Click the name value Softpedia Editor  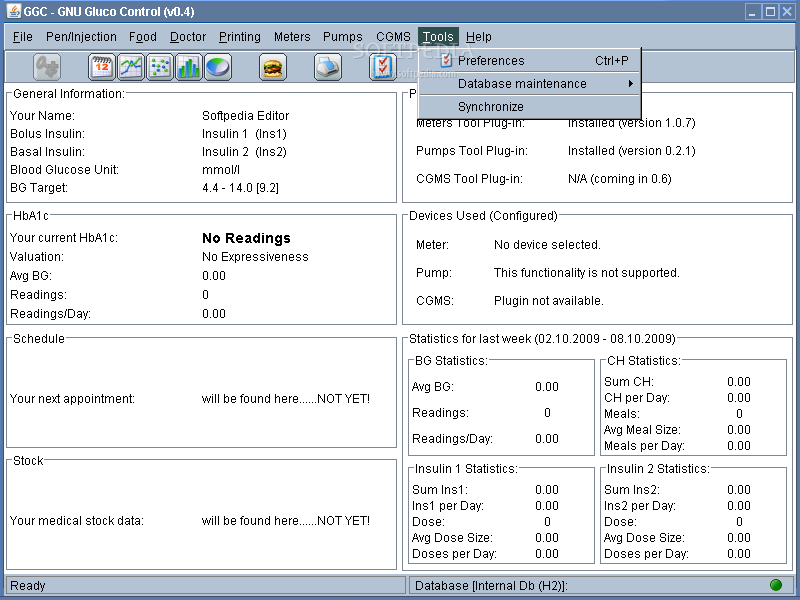[245, 115]
